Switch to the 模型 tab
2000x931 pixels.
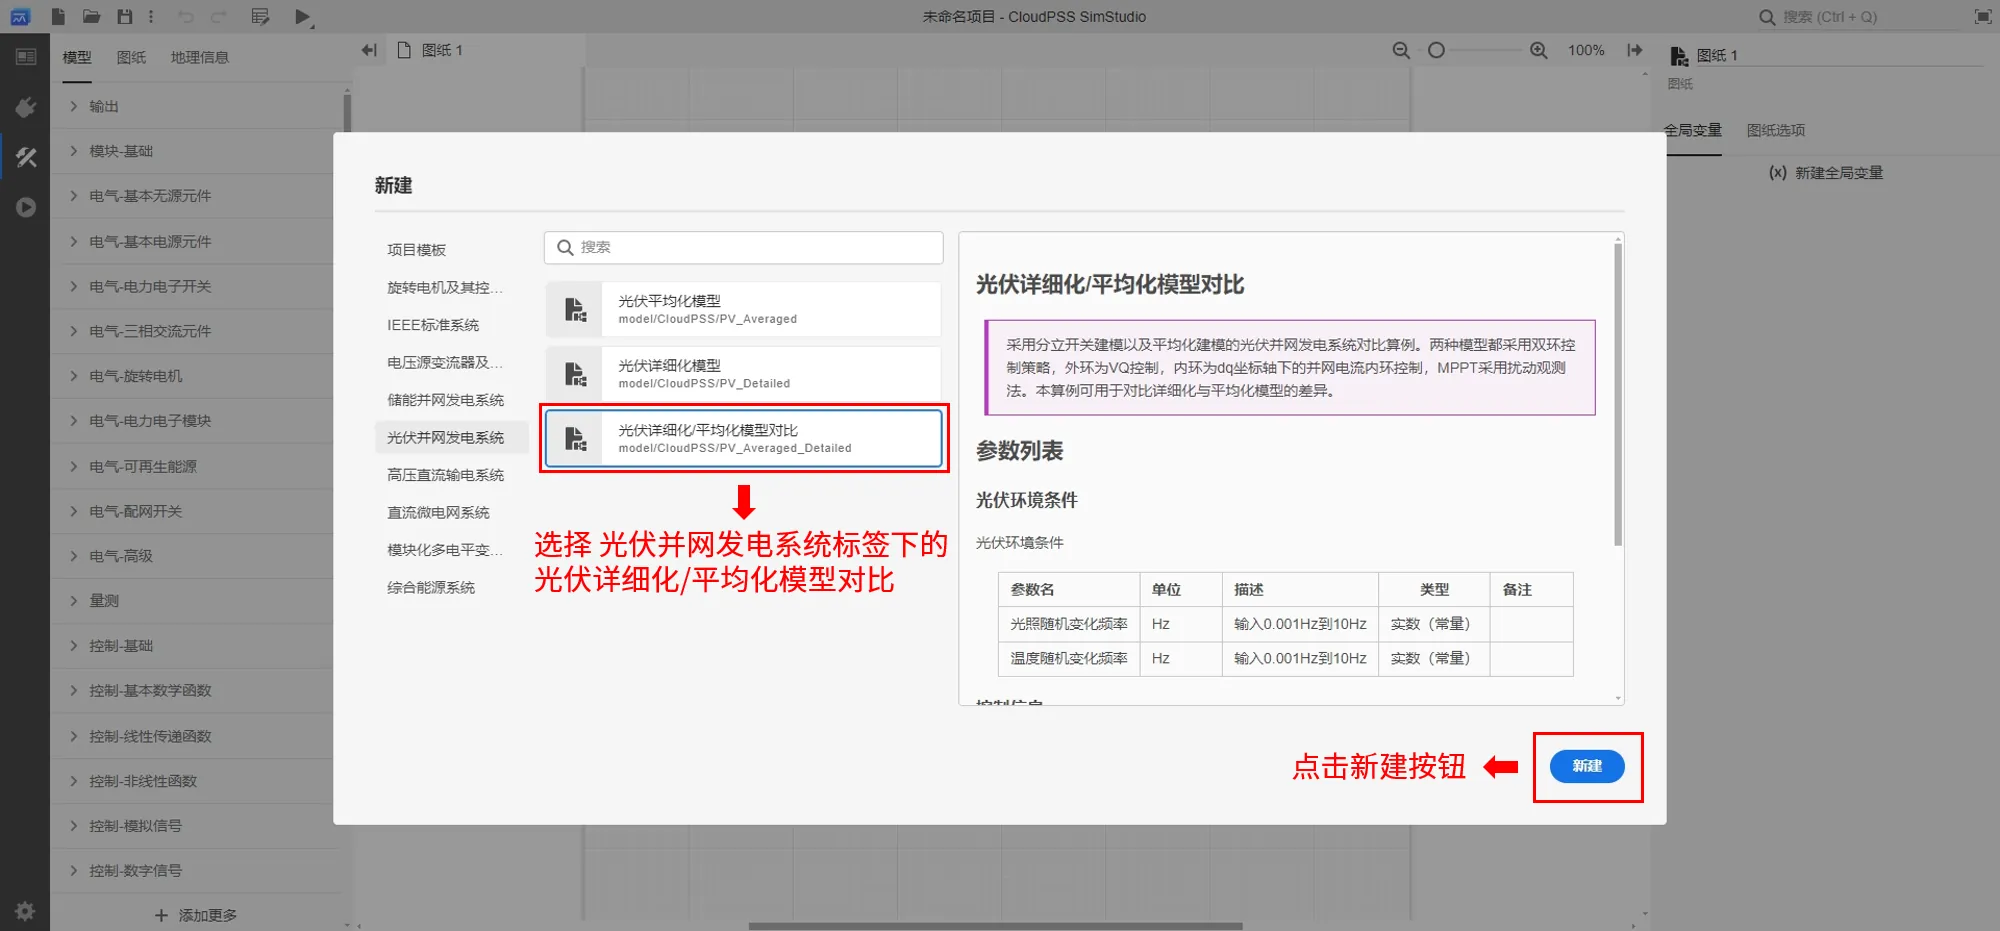point(77,57)
